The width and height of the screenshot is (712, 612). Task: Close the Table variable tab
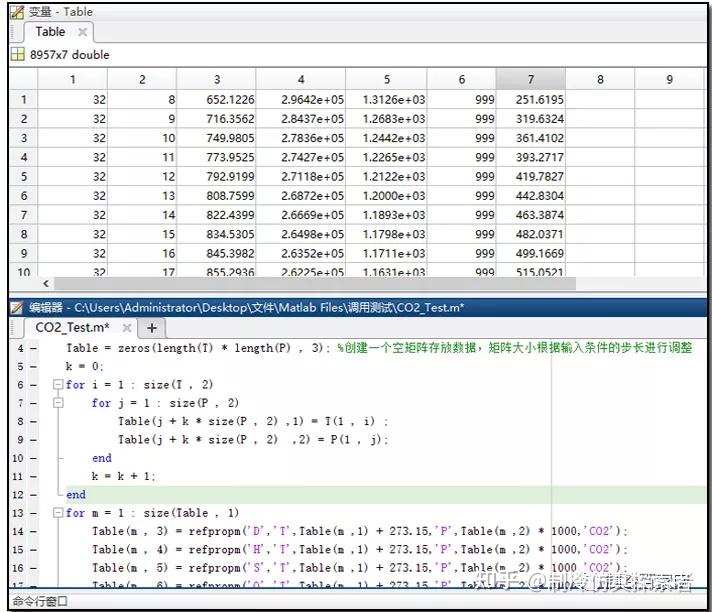click(x=82, y=32)
